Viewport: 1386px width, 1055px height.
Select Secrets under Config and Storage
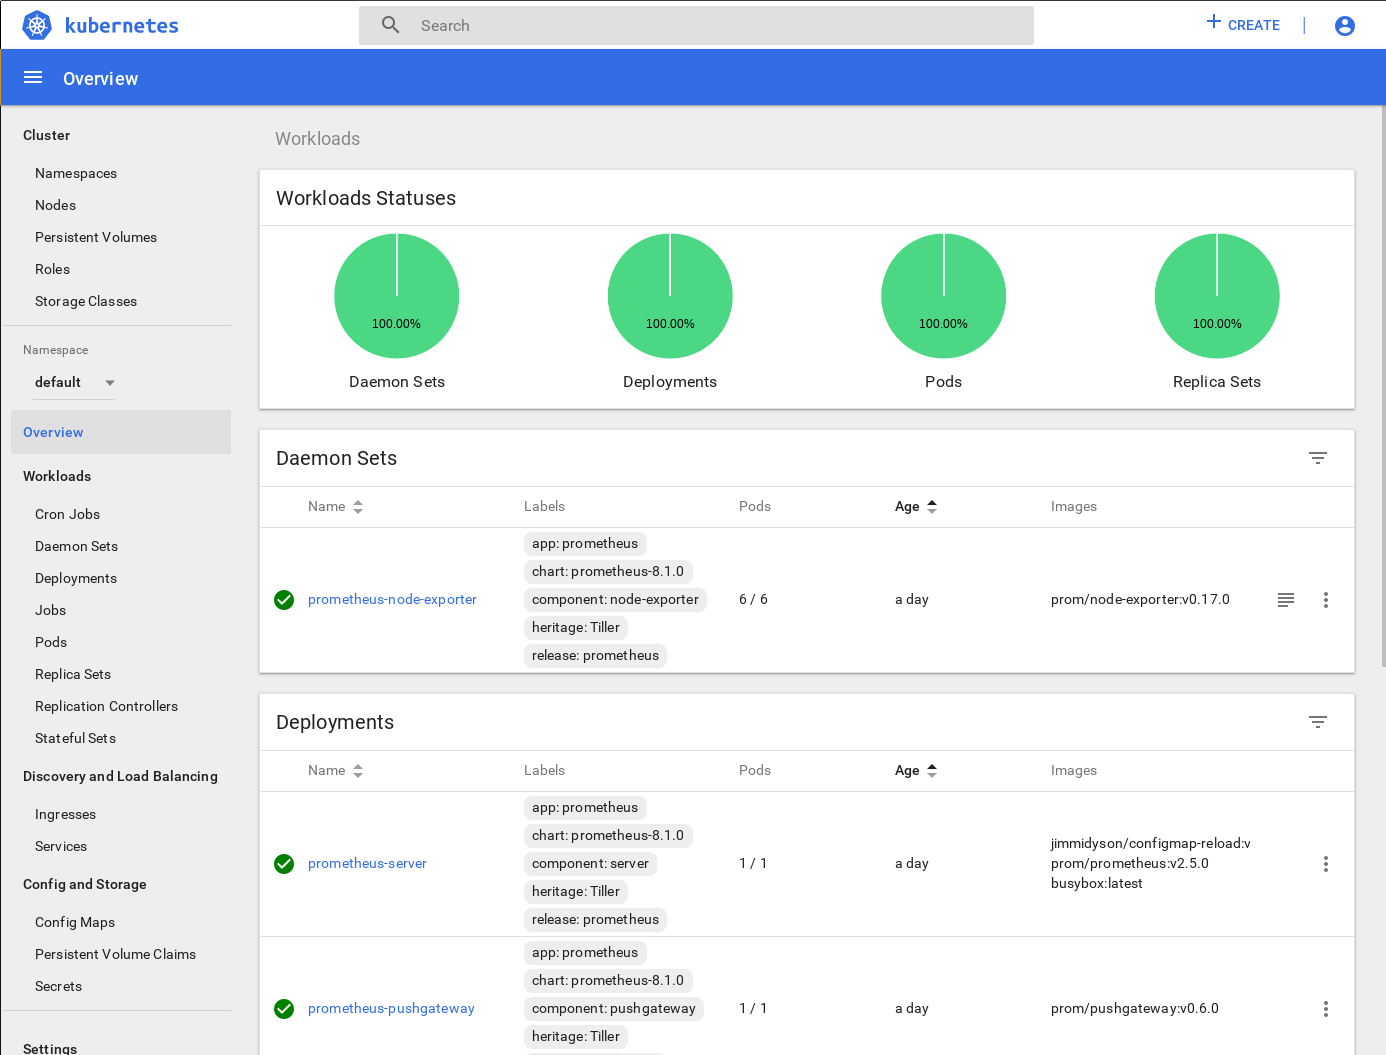(x=58, y=986)
